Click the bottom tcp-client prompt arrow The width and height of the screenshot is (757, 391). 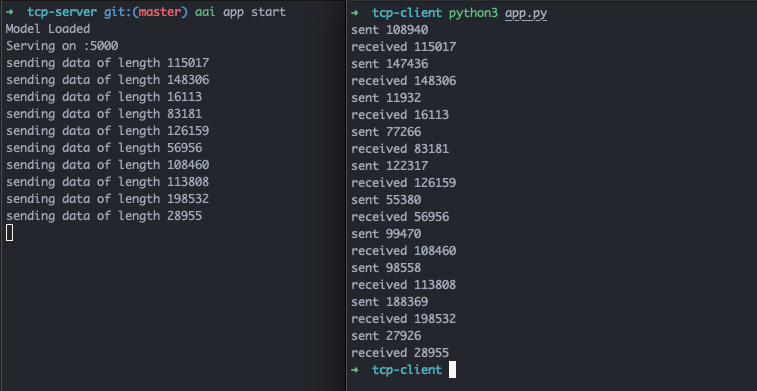(355, 370)
